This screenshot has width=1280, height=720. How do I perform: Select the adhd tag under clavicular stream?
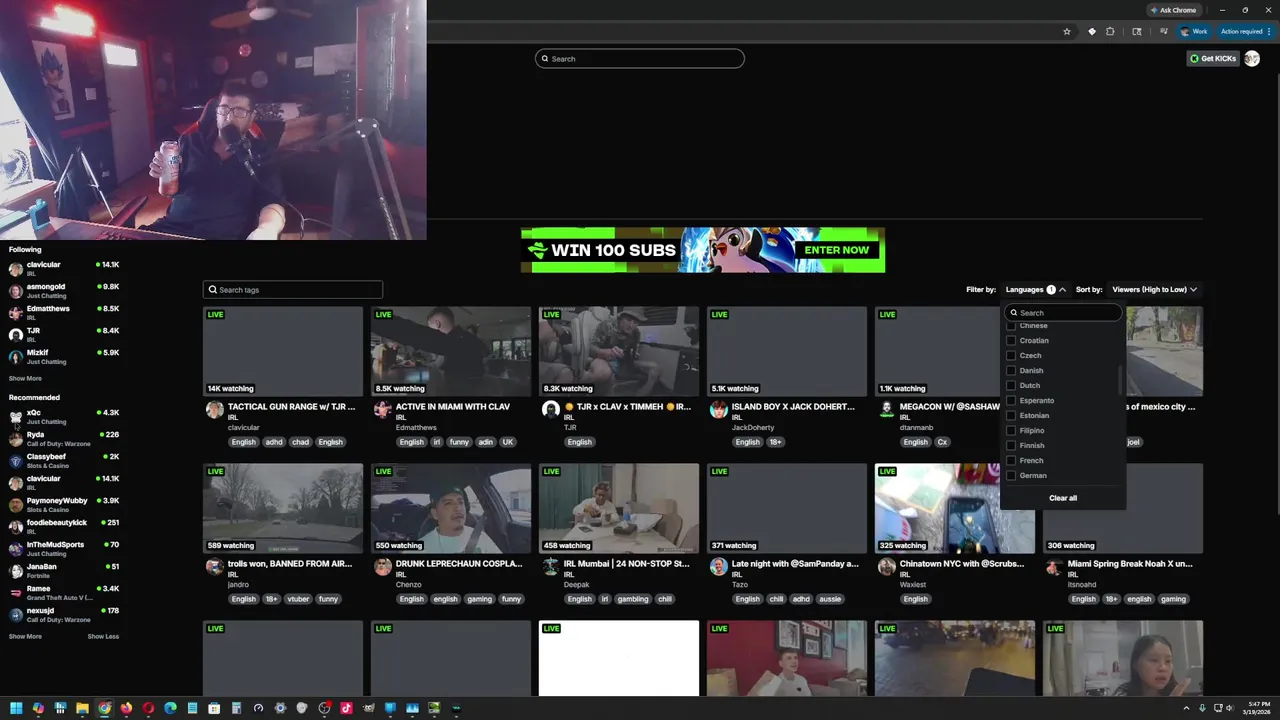273,442
